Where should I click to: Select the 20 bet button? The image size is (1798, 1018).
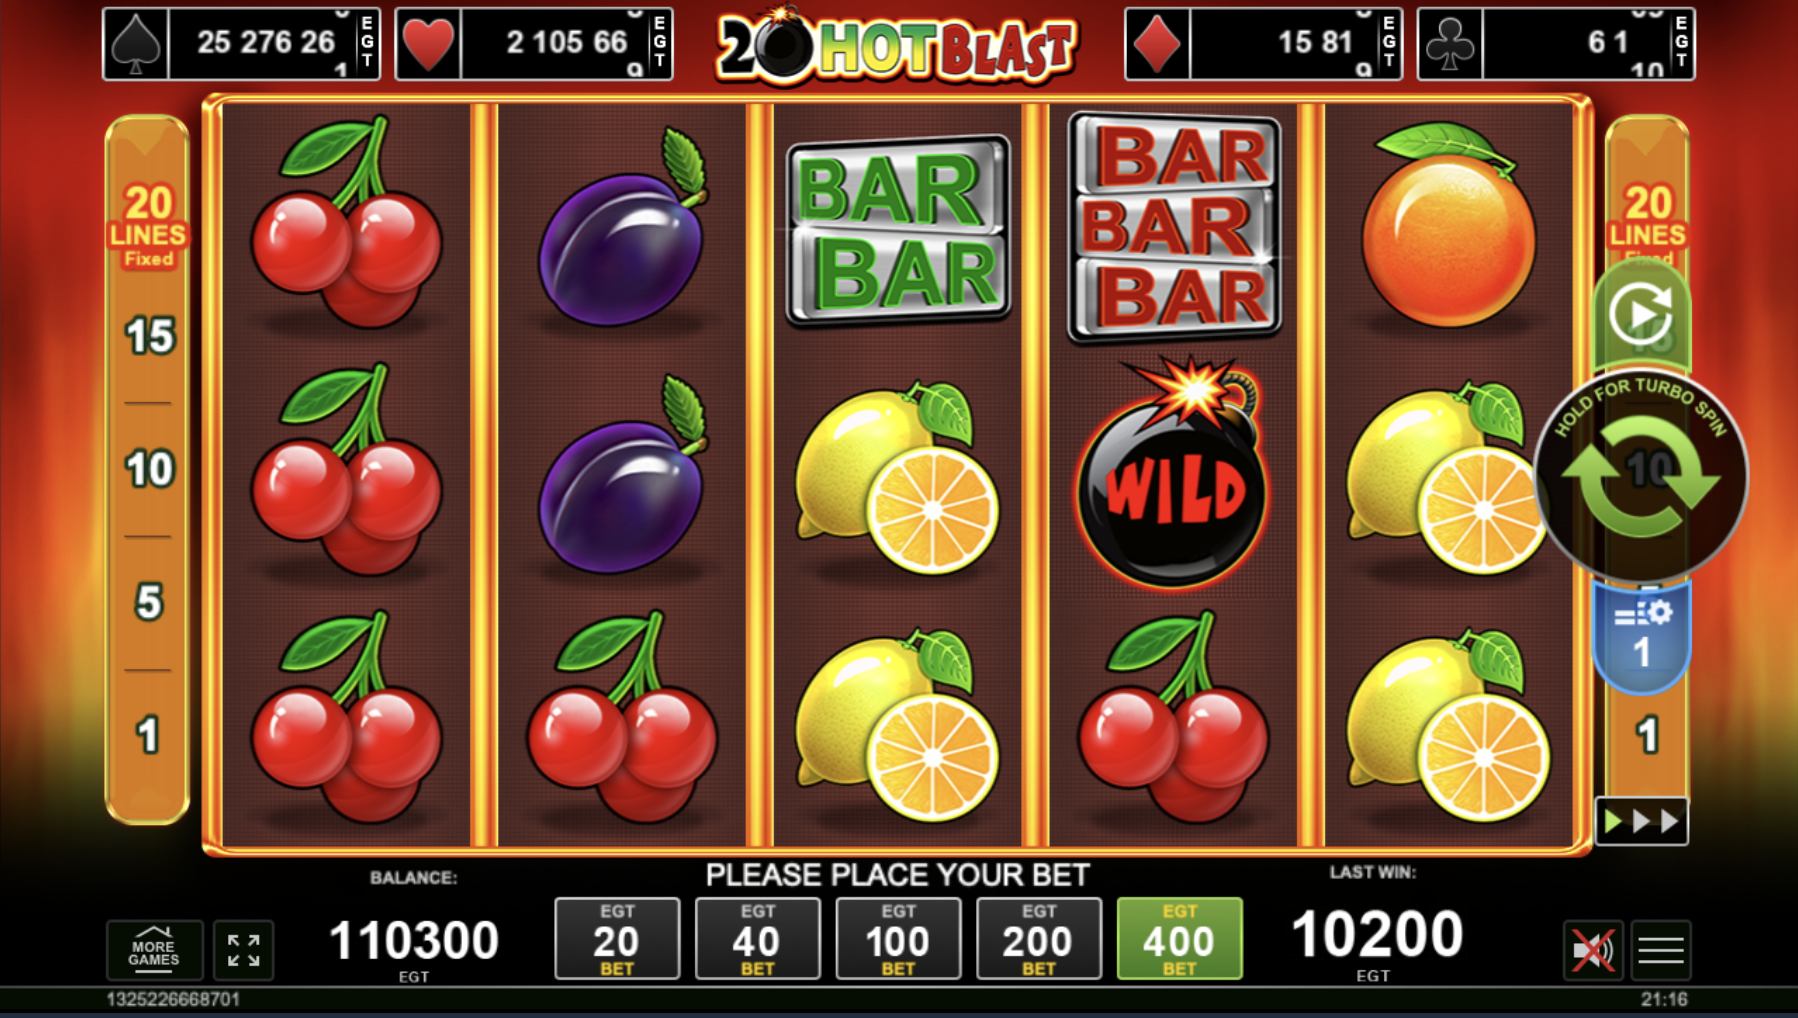click(617, 939)
